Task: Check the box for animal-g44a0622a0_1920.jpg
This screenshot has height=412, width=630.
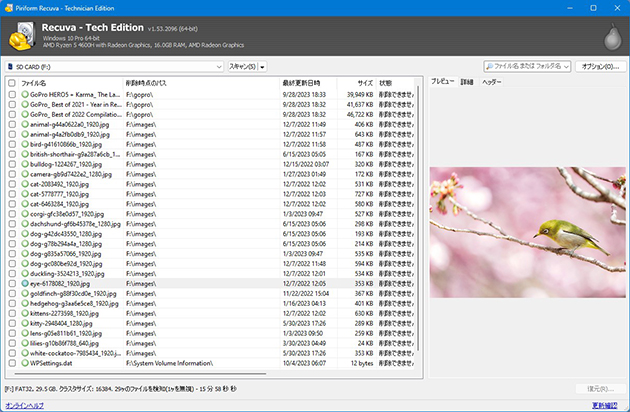Action: [x=12, y=124]
